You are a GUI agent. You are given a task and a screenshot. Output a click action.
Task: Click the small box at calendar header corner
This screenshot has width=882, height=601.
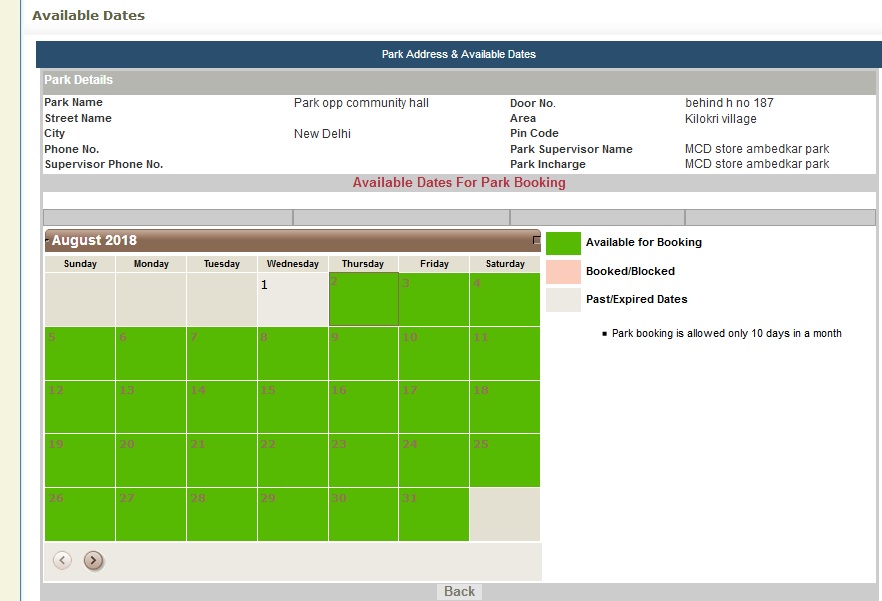pos(537,241)
